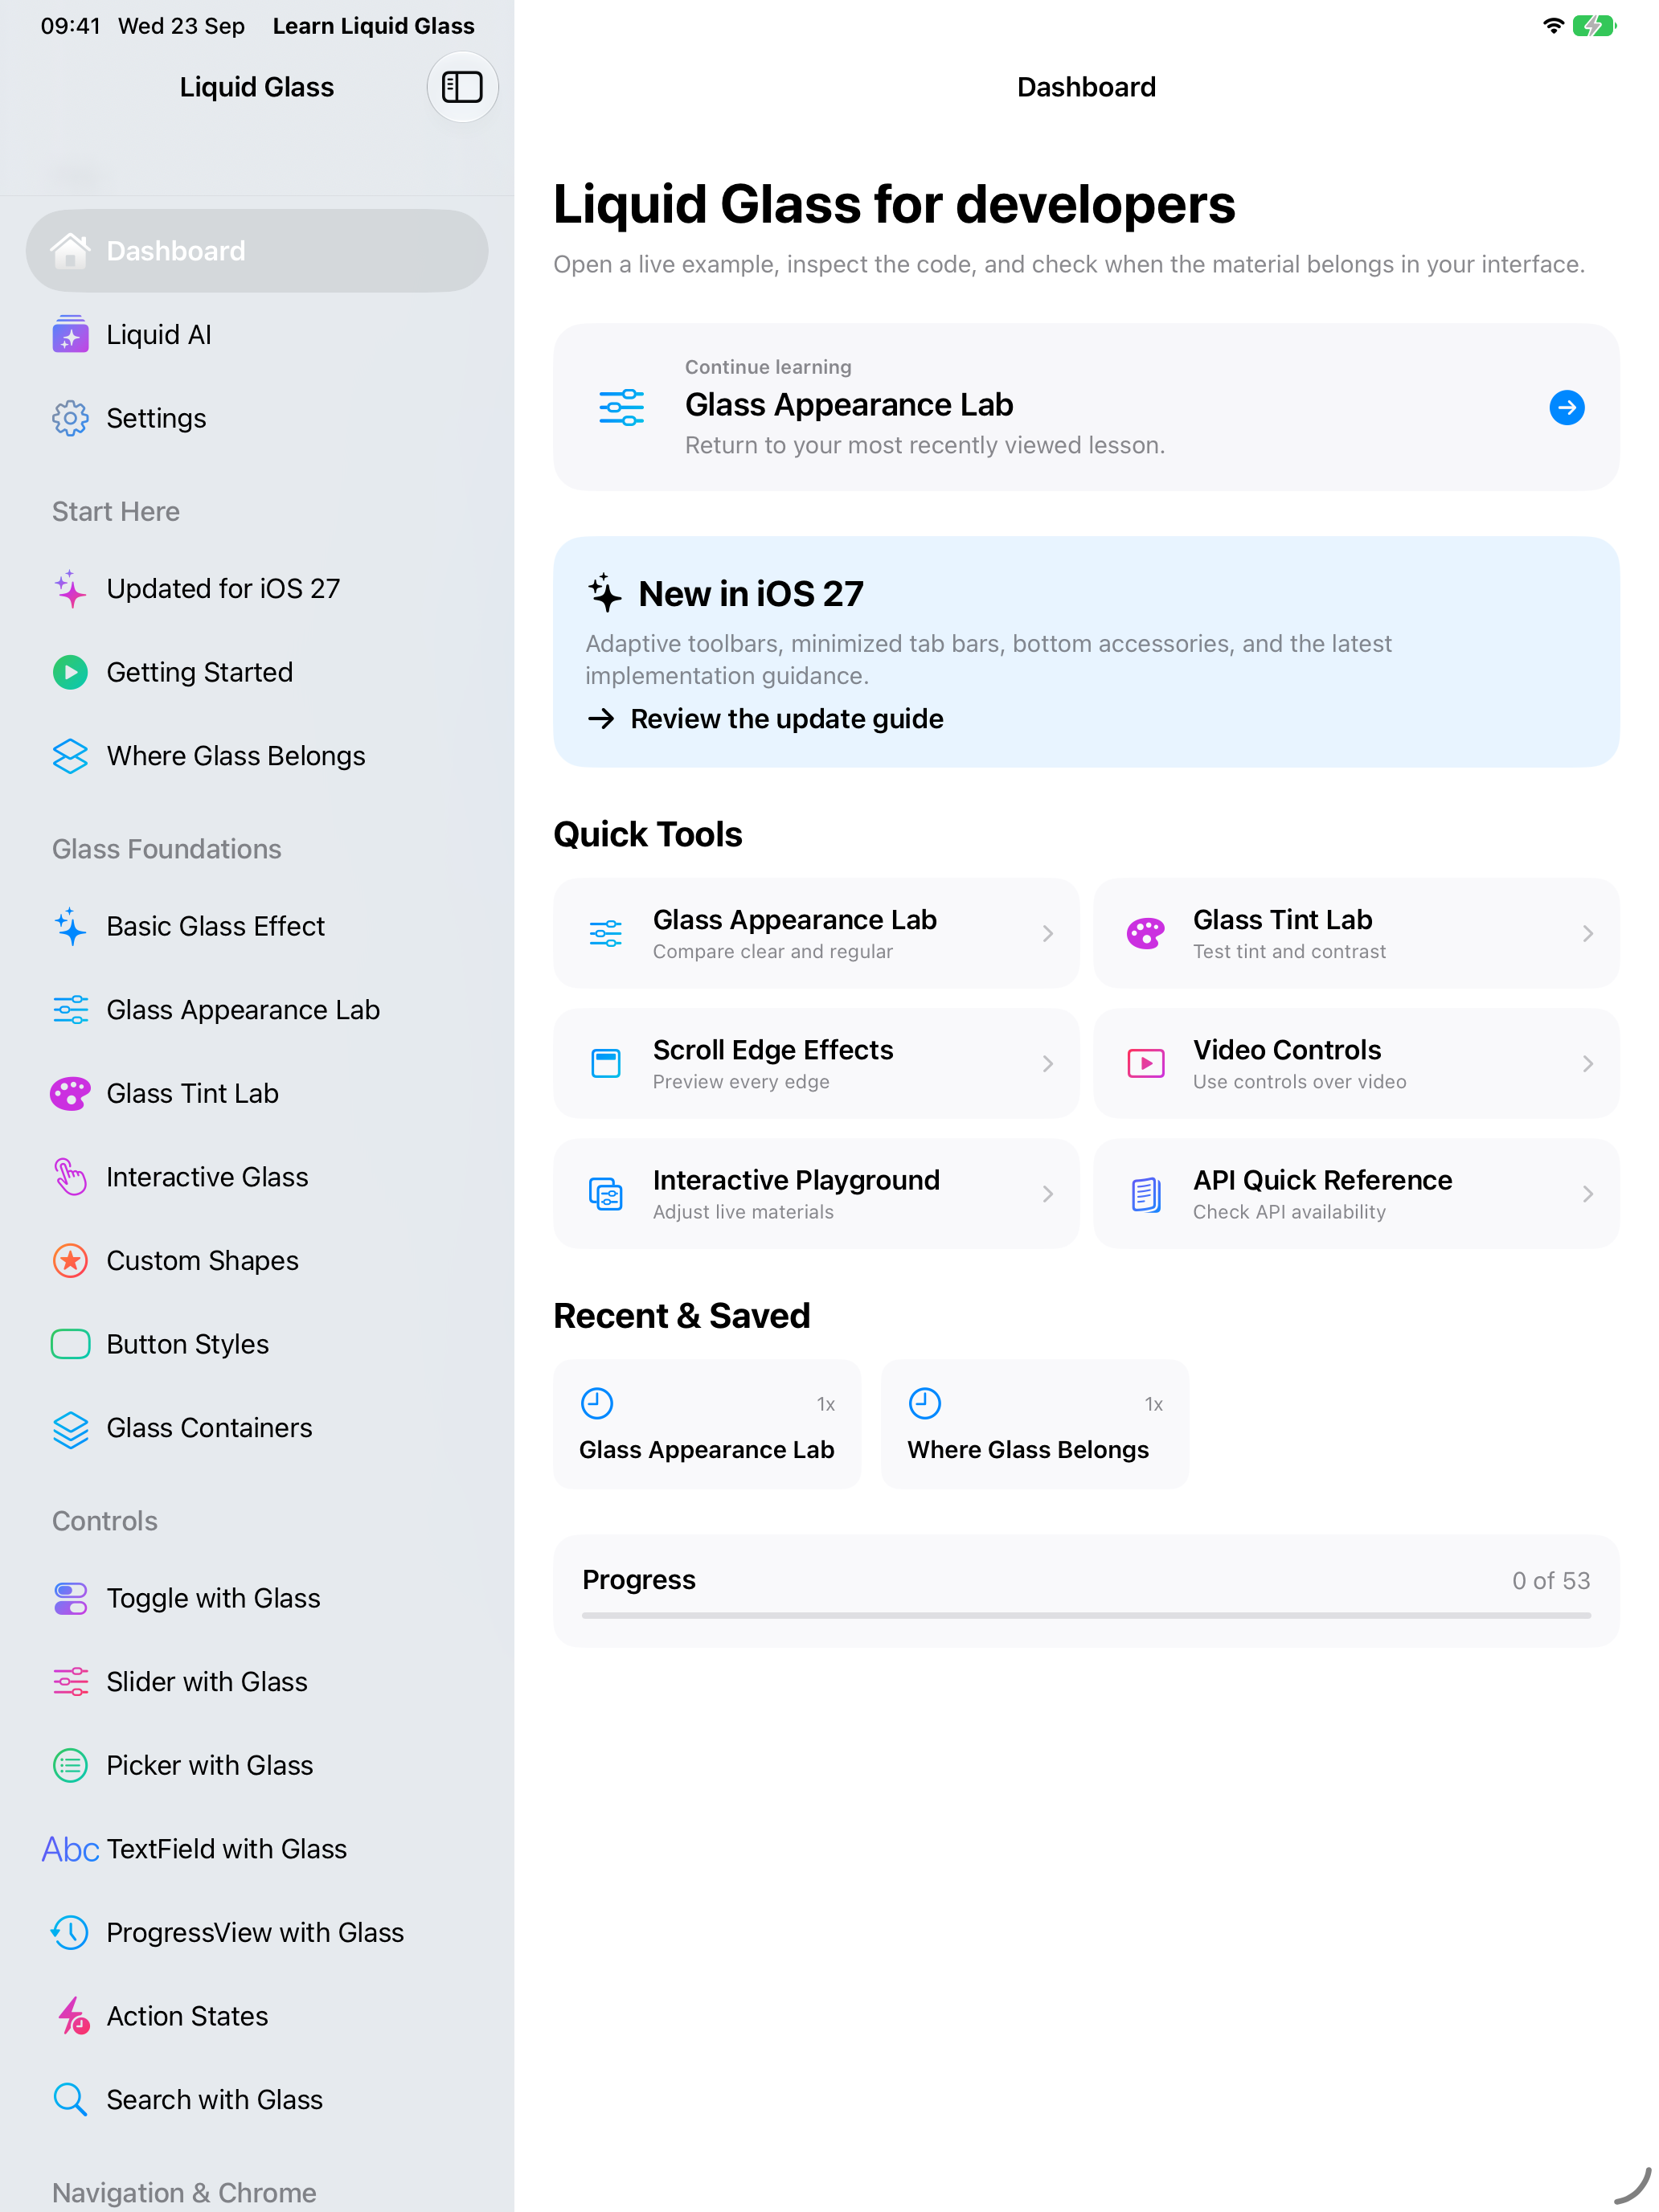The height and width of the screenshot is (2212, 1659).
Task: Click the Video Controls play-rectangle icon
Action: [1146, 1063]
